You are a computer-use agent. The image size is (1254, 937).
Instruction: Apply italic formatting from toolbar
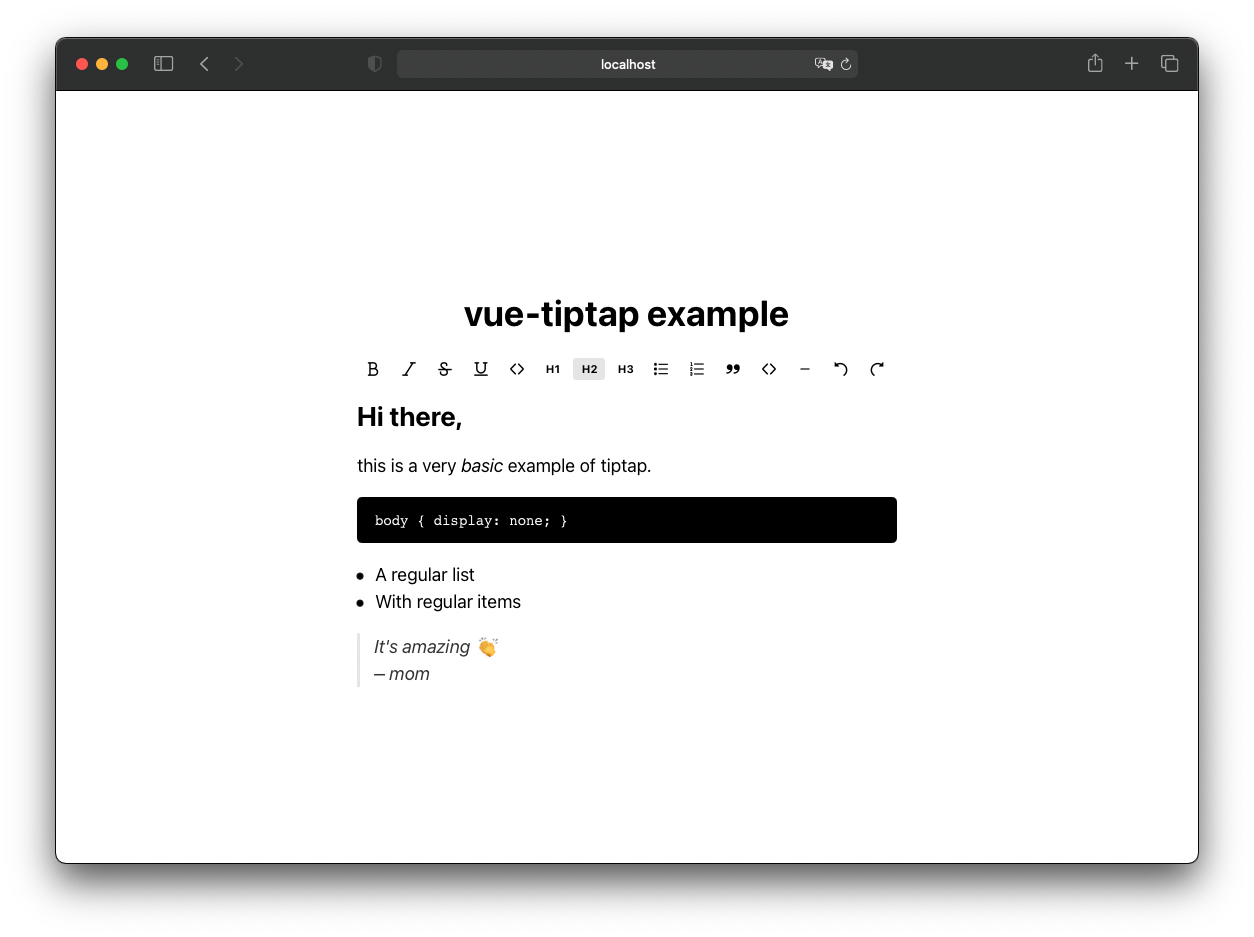(409, 369)
